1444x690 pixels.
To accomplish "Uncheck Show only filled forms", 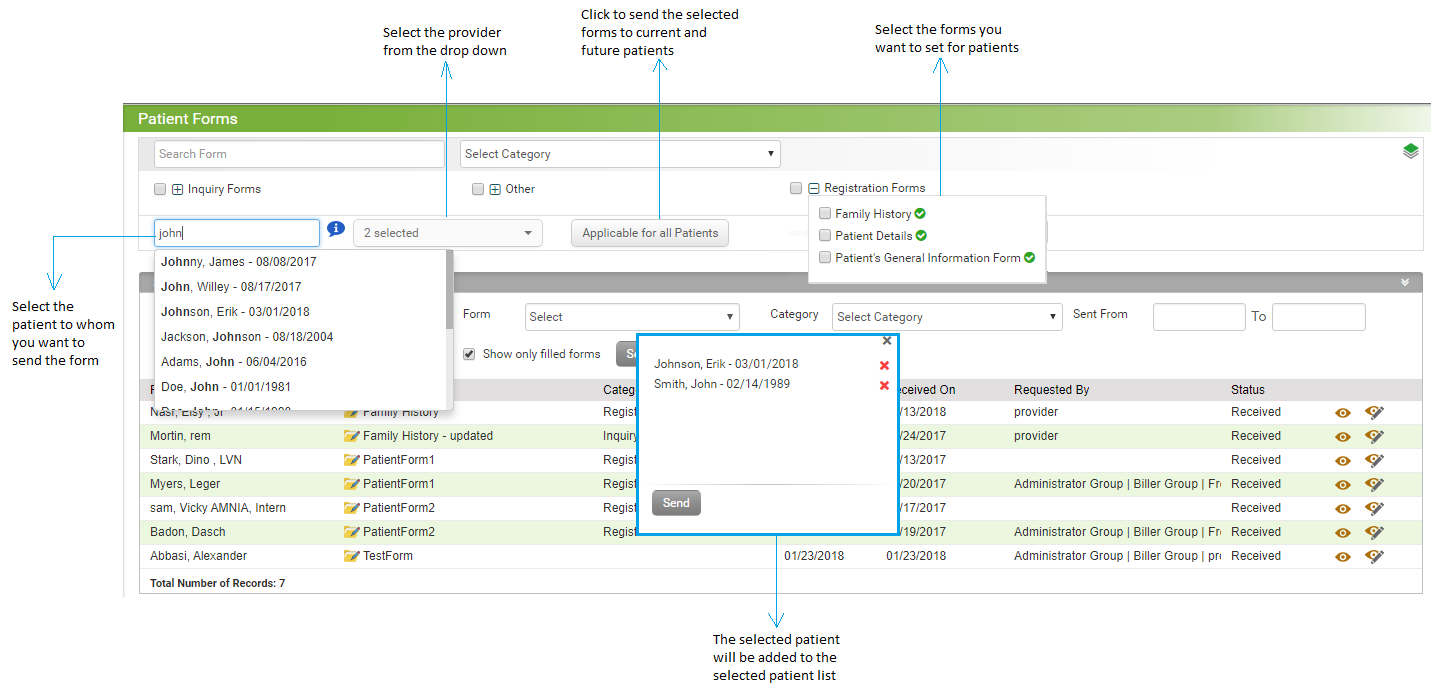I will pyautogui.click(x=469, y=353).
